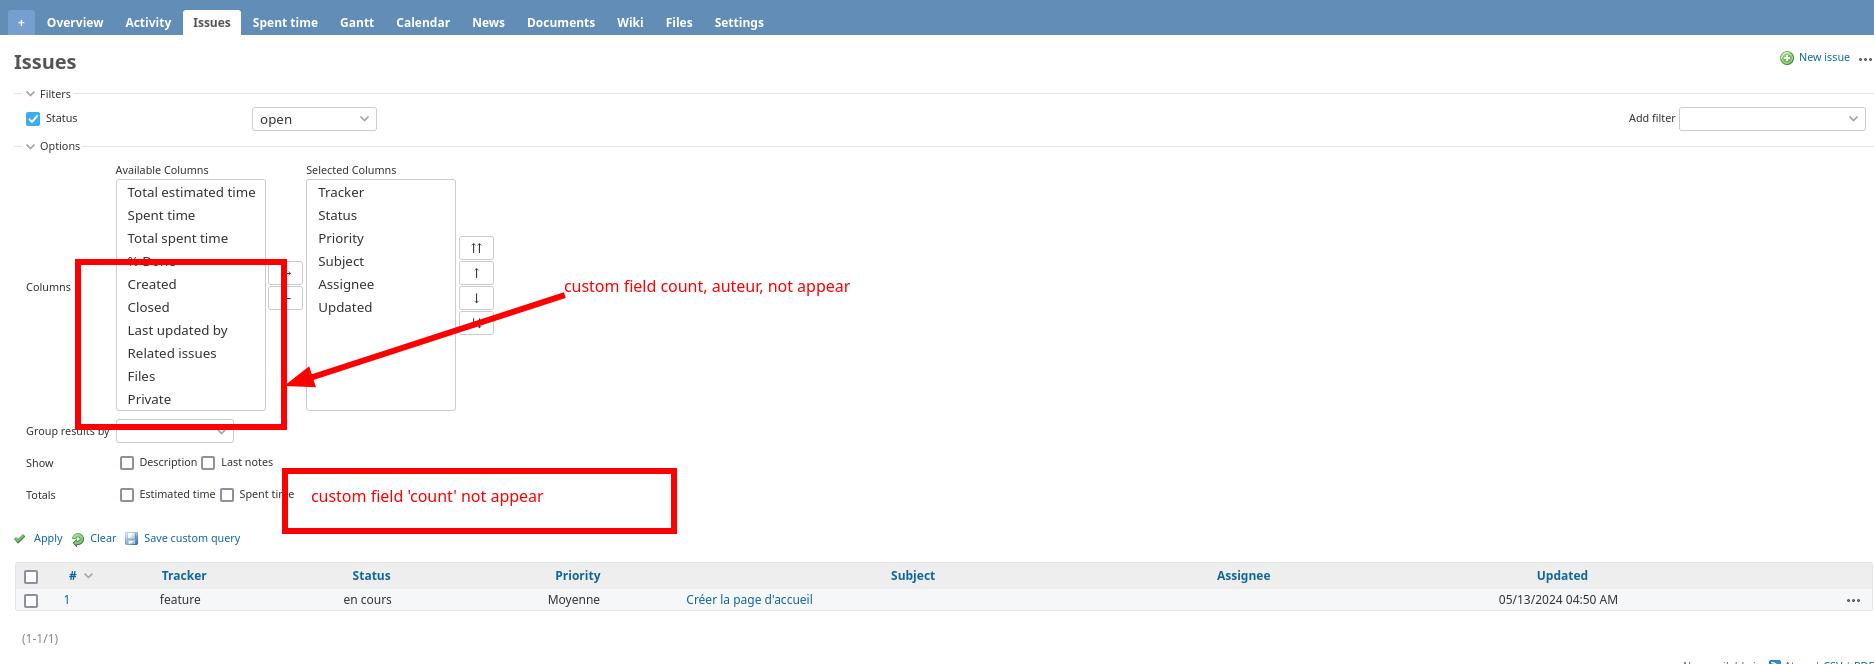Select Updated in Selected Columns
The height and width of the screenshot is (664, 1874).
(381, 307)
